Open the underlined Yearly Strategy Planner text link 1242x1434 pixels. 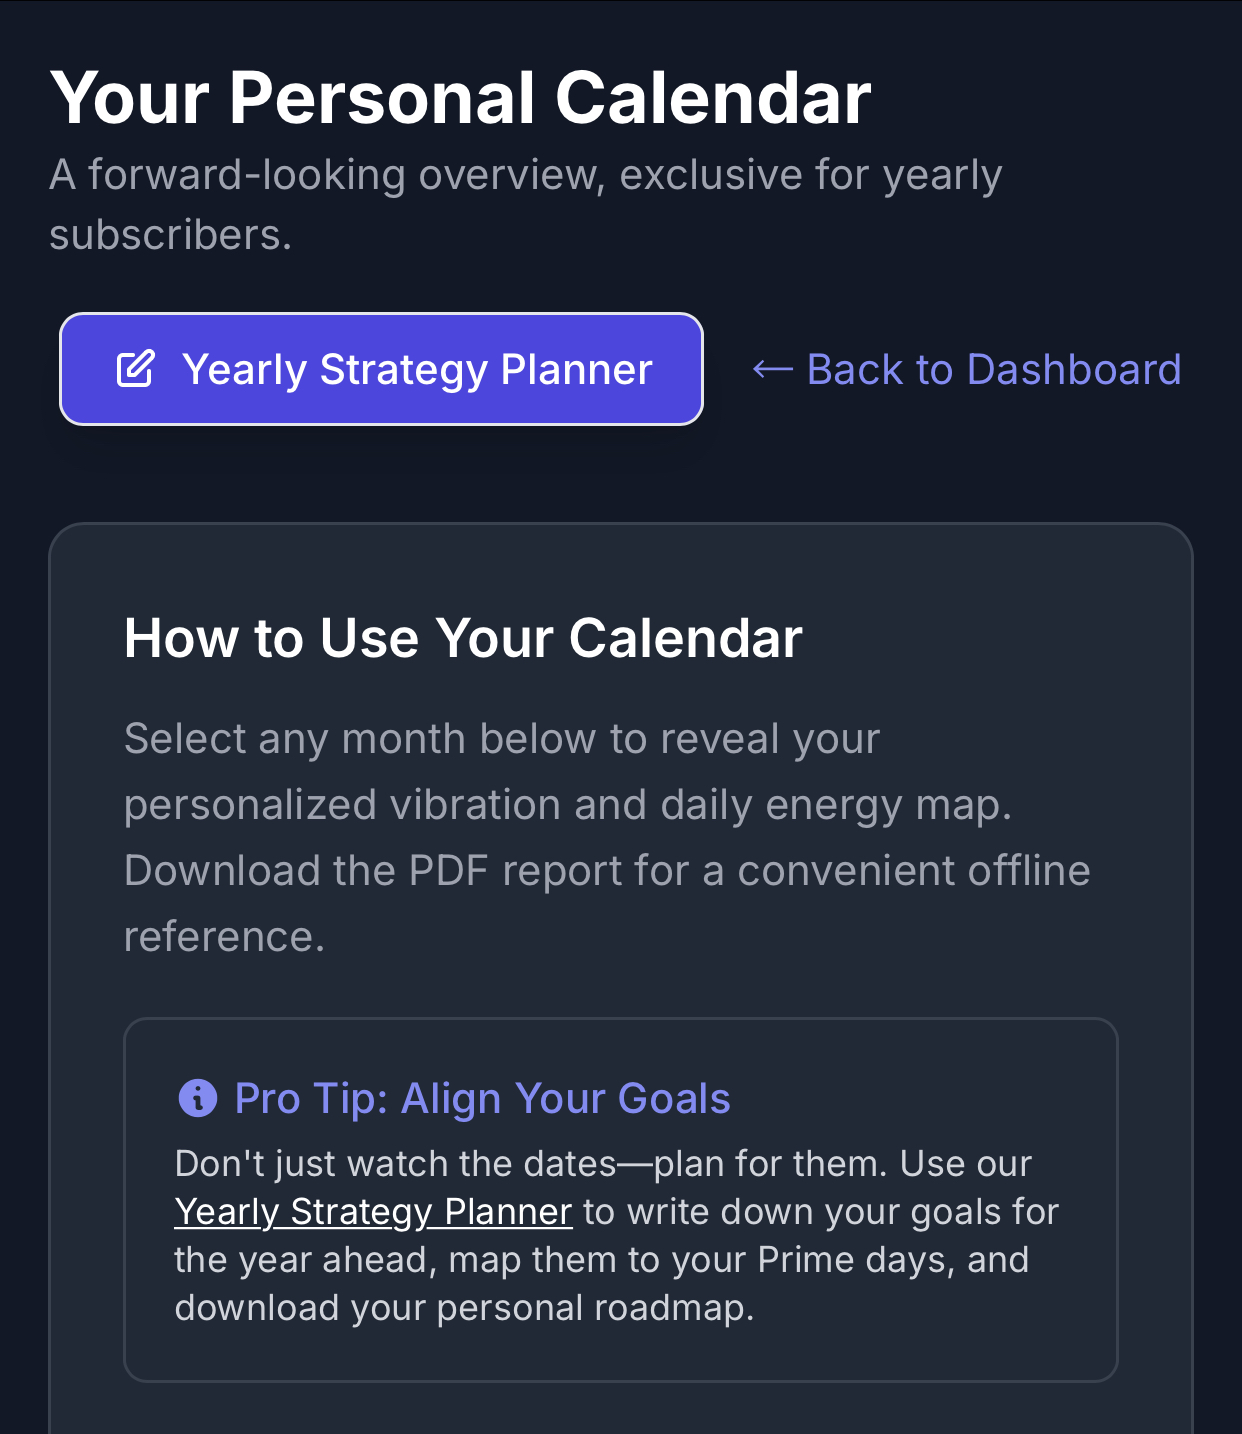pos(373,1211)
